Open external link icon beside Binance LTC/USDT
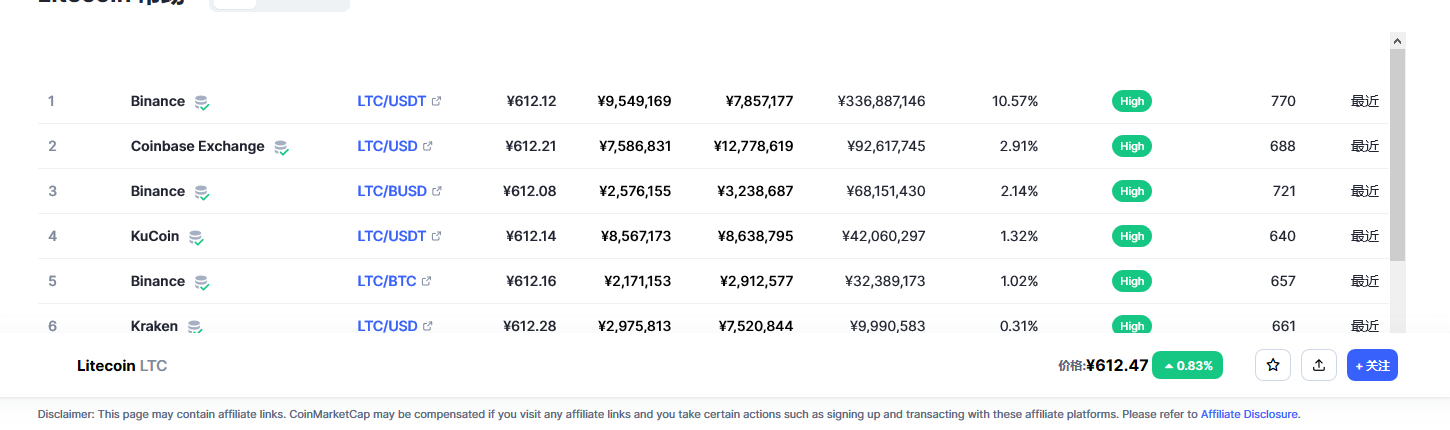The width and height of the screenshot is (1450, 430). click(x=436, y=101)
